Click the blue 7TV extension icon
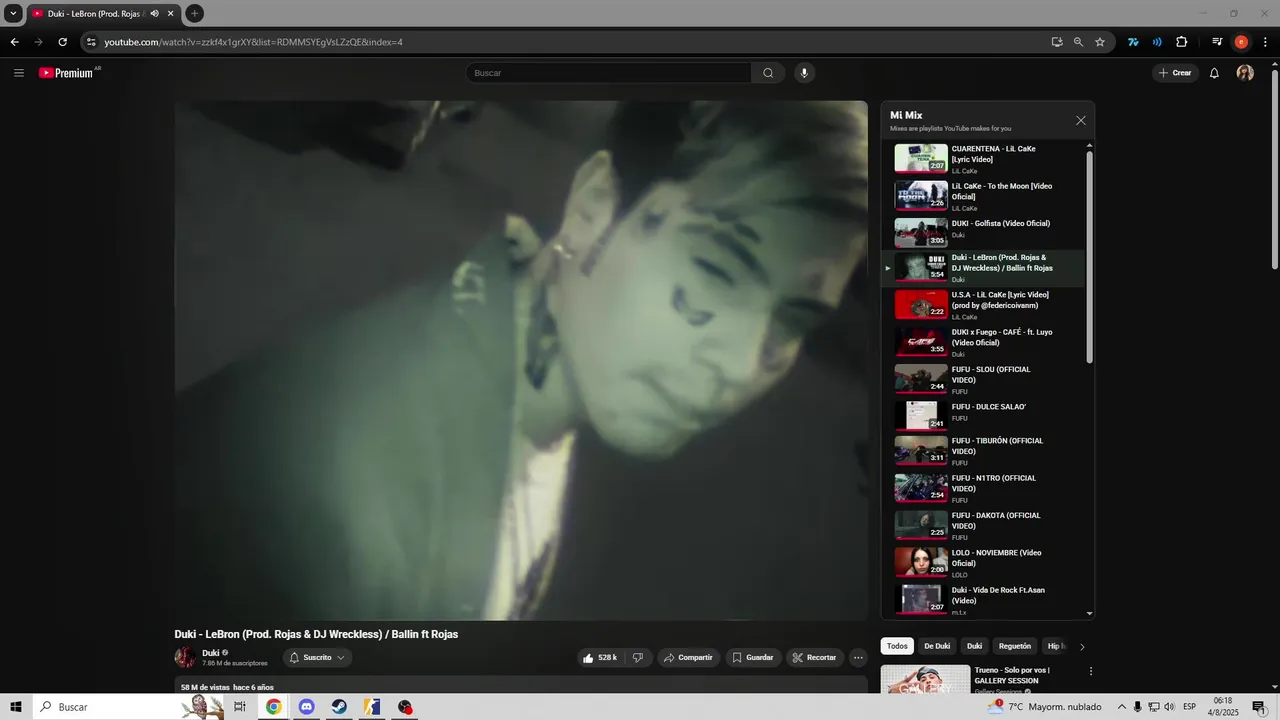This screenshot has width=1280, height=720. point(1133,42)
